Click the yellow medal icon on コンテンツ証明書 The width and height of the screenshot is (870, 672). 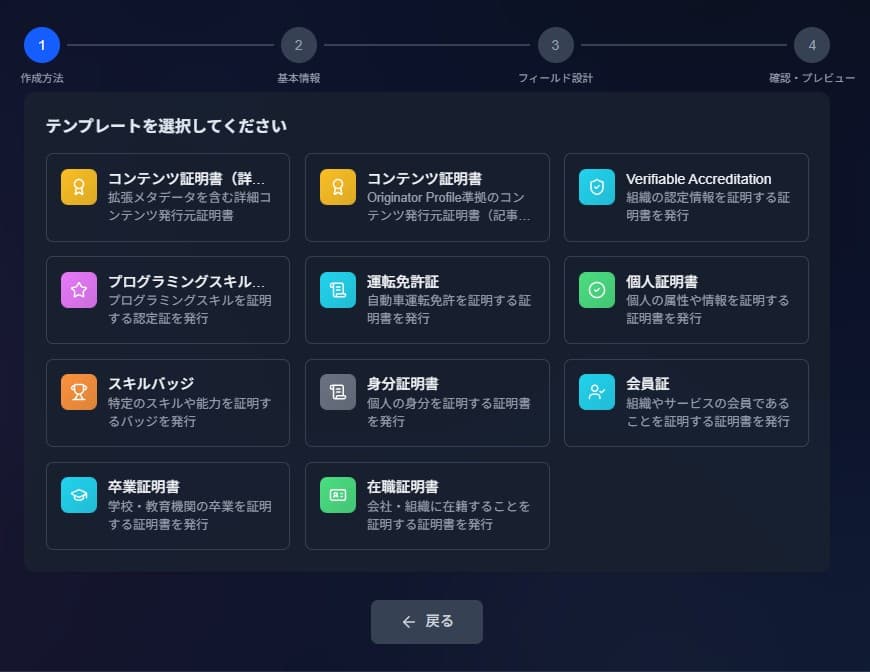coord(337,186)
